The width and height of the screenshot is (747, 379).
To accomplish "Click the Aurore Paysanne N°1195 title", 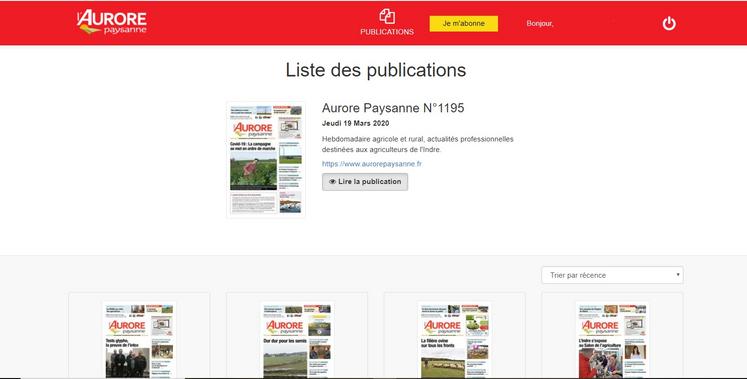I will pyautogui.click(x=393, y=108).
